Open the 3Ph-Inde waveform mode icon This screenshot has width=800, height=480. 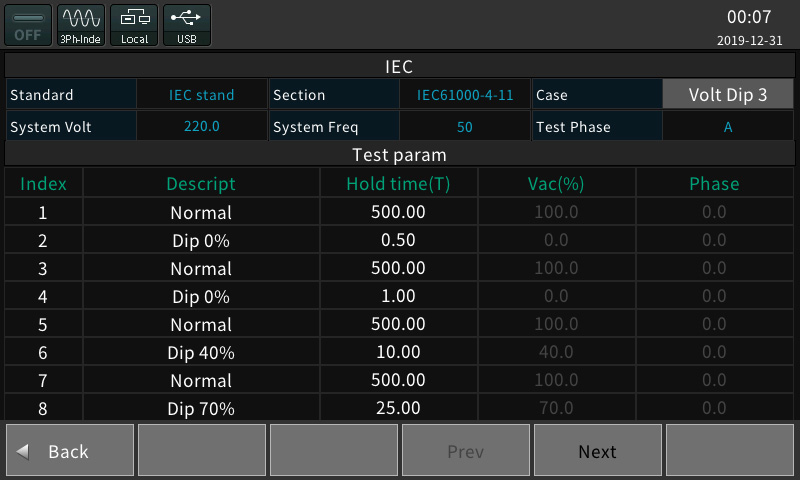[x=81, y=26]
